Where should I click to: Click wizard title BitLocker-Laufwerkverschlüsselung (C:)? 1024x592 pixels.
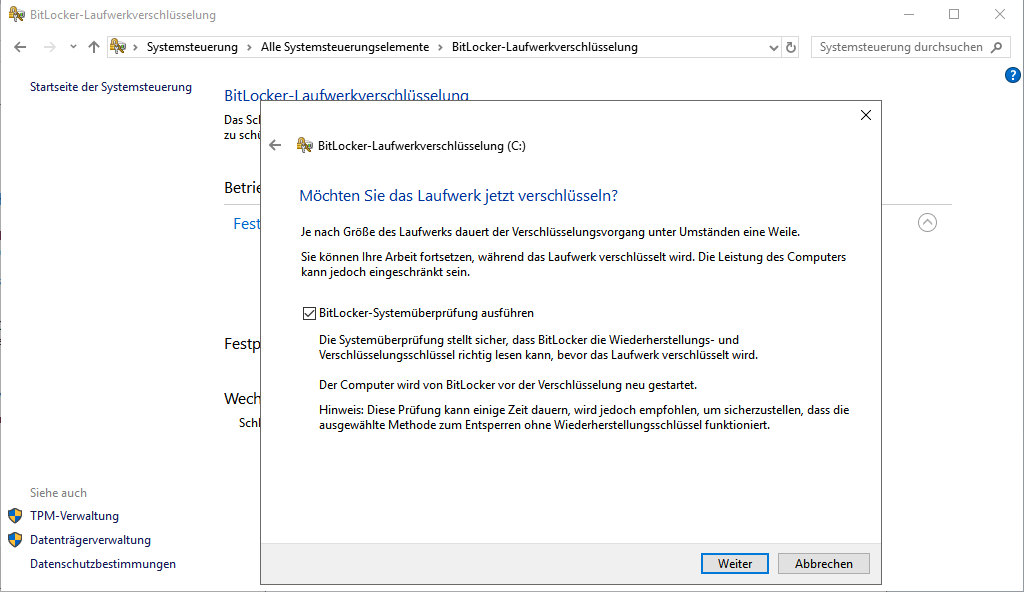coord(421,146)
